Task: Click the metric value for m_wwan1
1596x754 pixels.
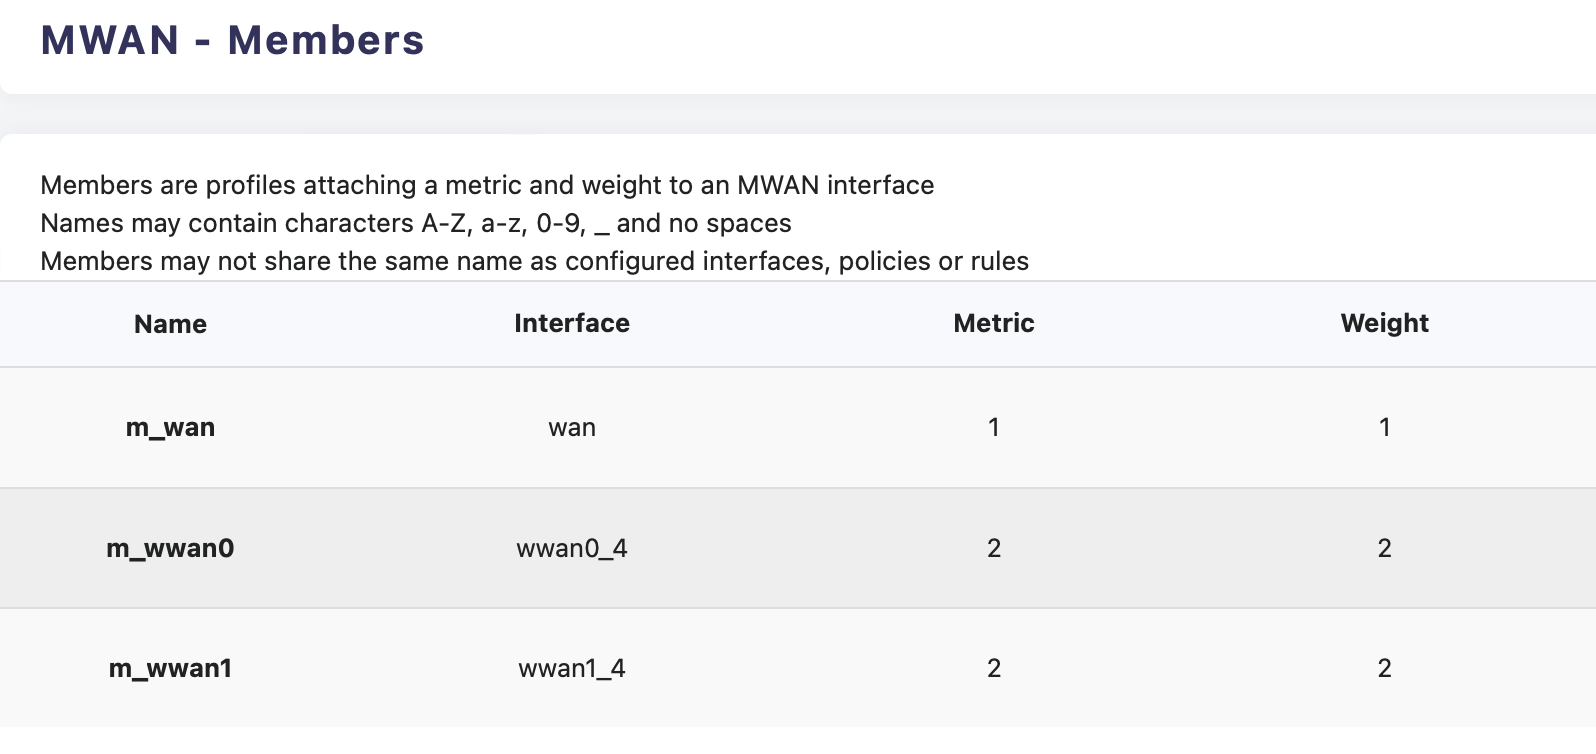Action: point(994,668)
